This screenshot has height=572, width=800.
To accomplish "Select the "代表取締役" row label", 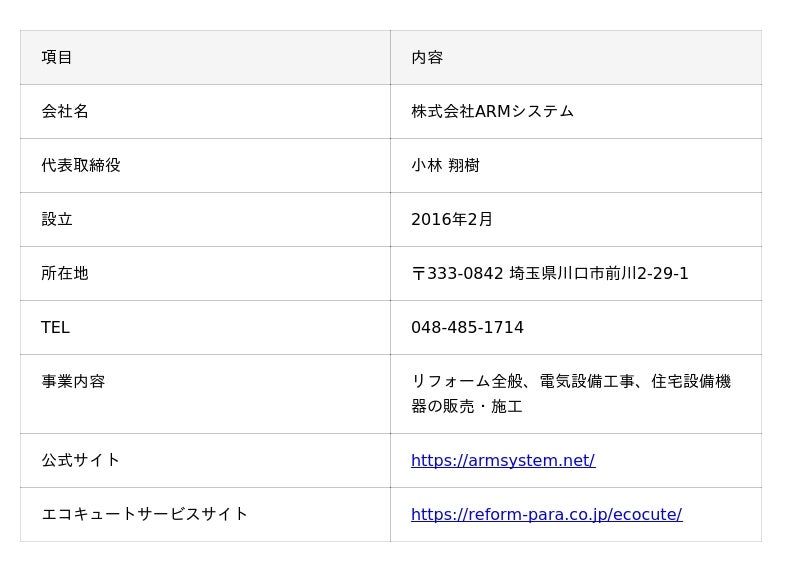I will point(81,165).
